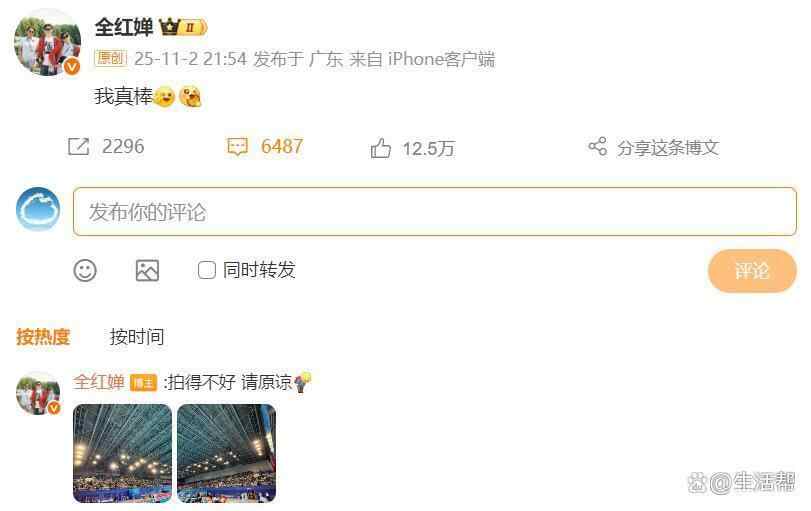The width and height of the screenshot is (811, 511).
Task: Click the commenter avatar beside 拍得不好
Action: [38, 393]
